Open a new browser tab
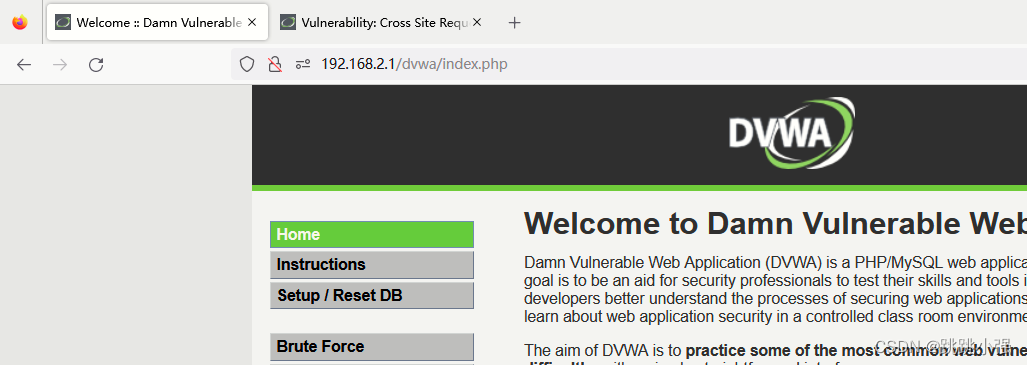 tap(515, 23)
